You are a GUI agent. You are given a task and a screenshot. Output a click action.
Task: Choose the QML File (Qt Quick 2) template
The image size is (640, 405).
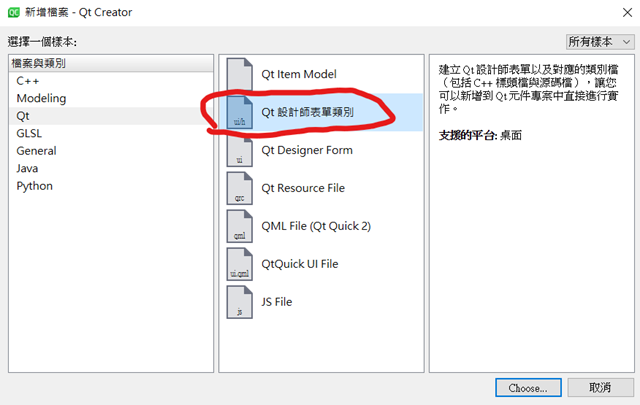(x=321, y=226)
